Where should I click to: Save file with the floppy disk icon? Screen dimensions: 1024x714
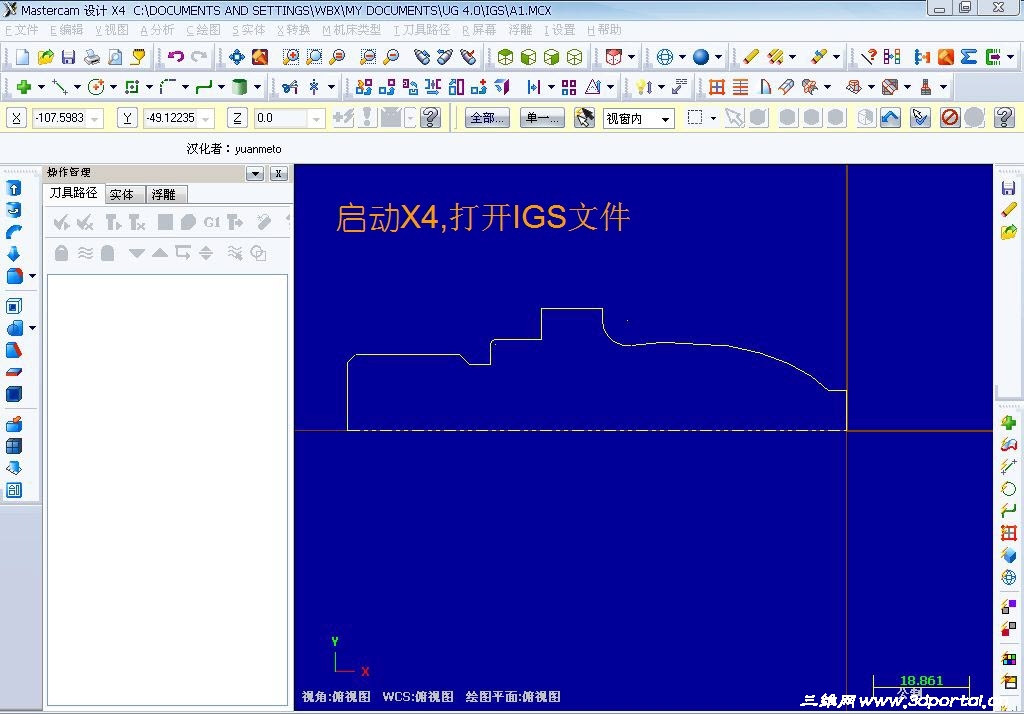pos(68,57)
